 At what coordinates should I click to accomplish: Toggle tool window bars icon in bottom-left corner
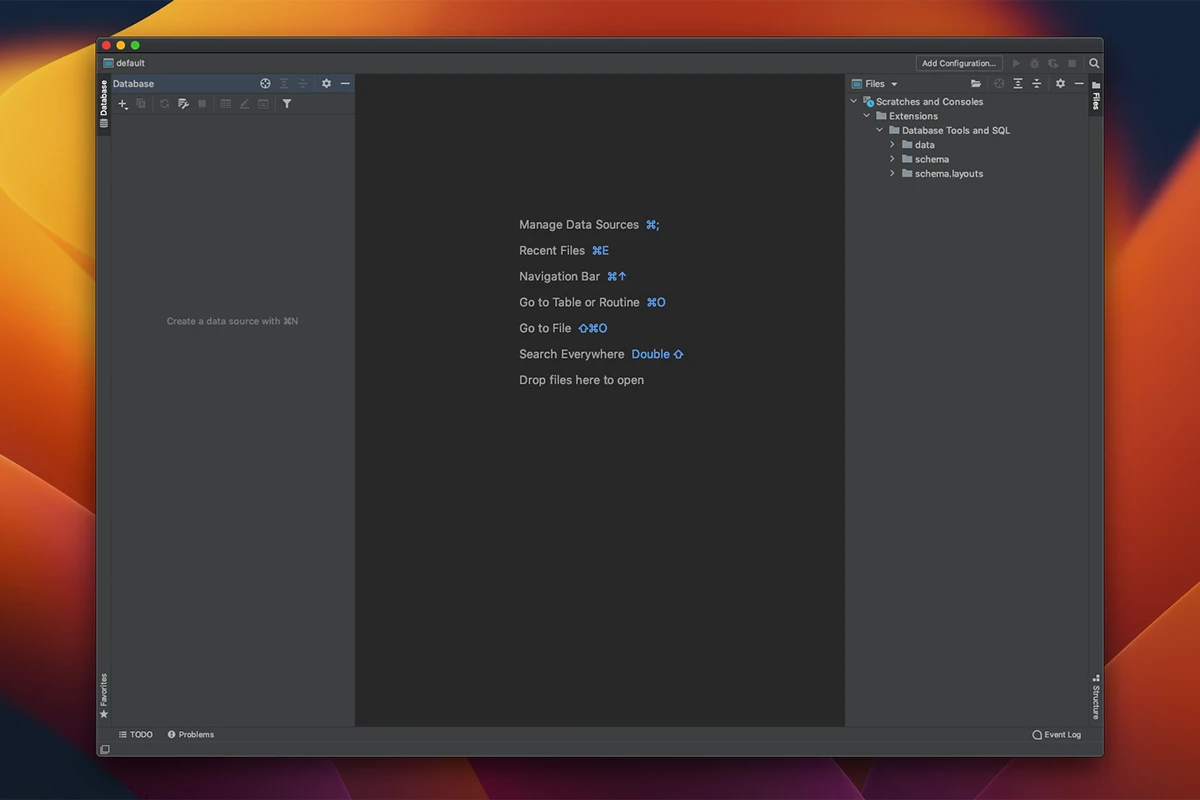pos(104,749)
